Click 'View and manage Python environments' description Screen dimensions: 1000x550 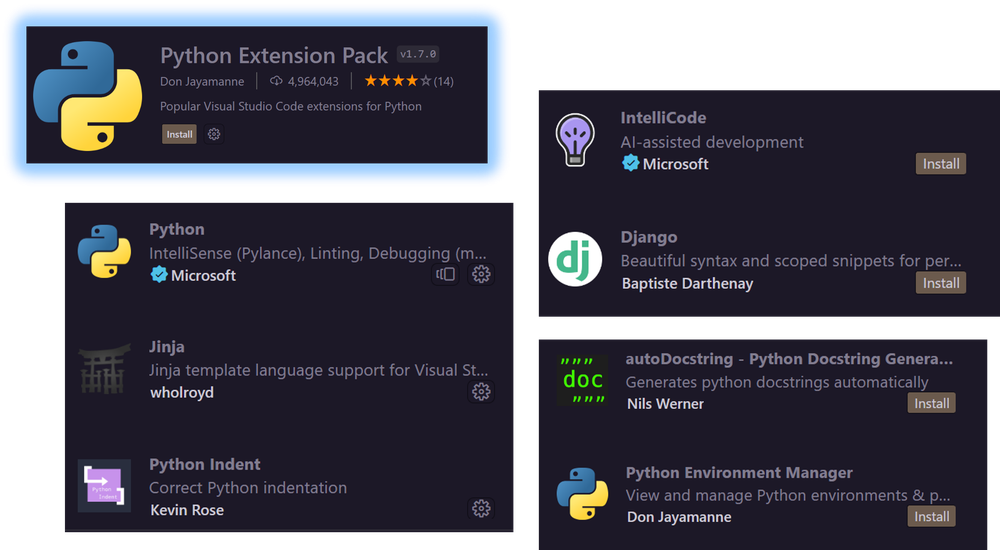point(788,495)
